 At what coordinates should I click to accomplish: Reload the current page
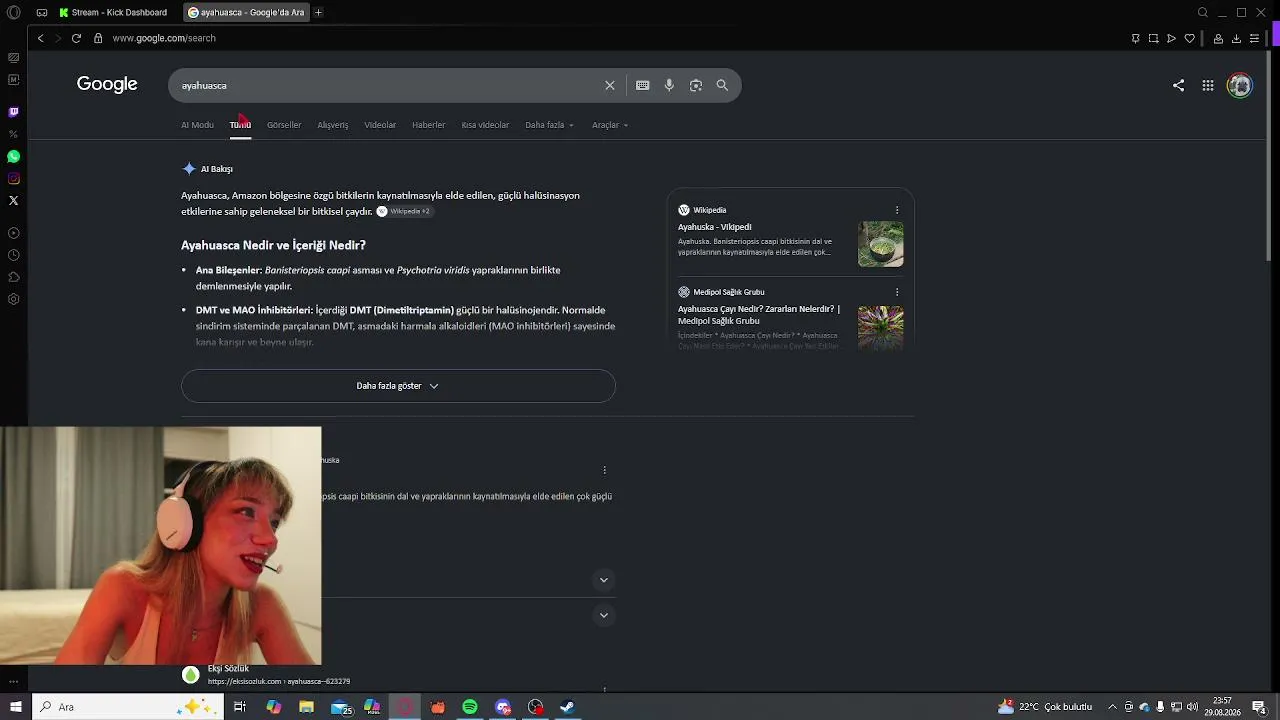click(x=76, y=38)
